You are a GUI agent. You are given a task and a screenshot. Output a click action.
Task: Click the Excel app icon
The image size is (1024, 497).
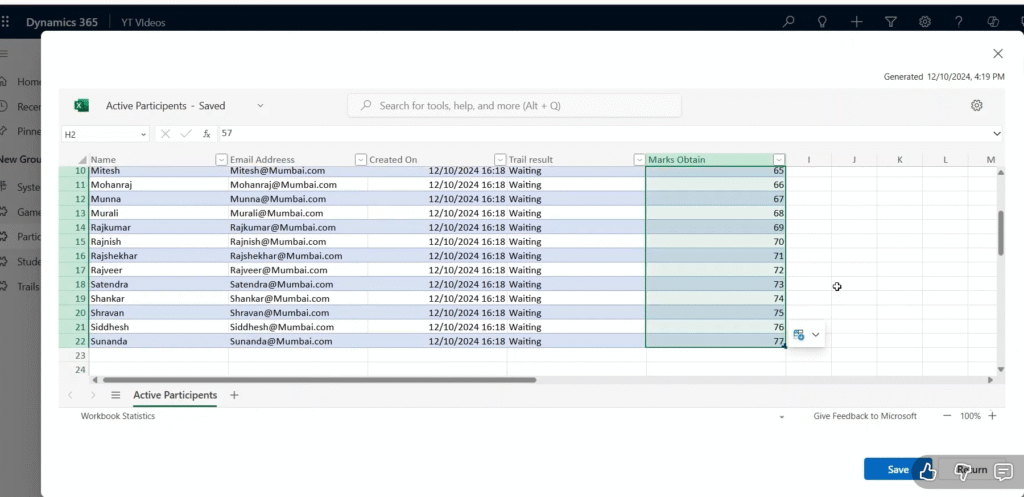click(82, 105)
